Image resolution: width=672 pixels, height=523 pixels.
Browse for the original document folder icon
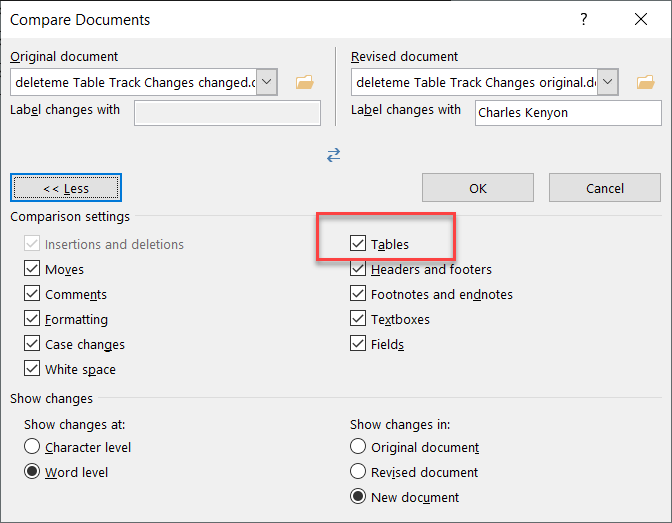[x=305, y=82]
